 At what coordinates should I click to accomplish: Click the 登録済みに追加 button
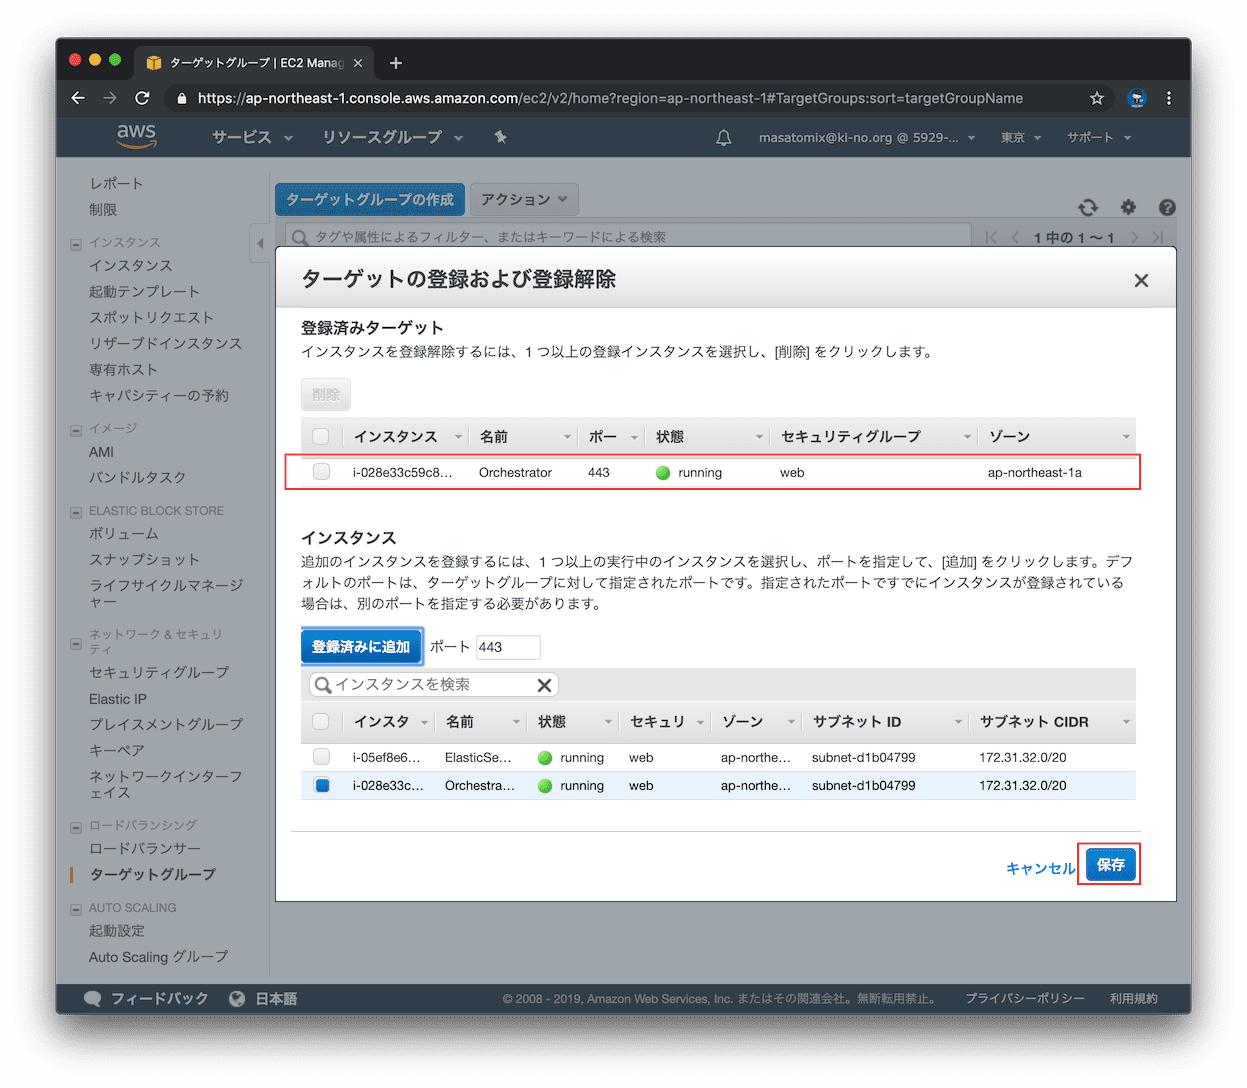pyautogui.click(x=361, y=647)
